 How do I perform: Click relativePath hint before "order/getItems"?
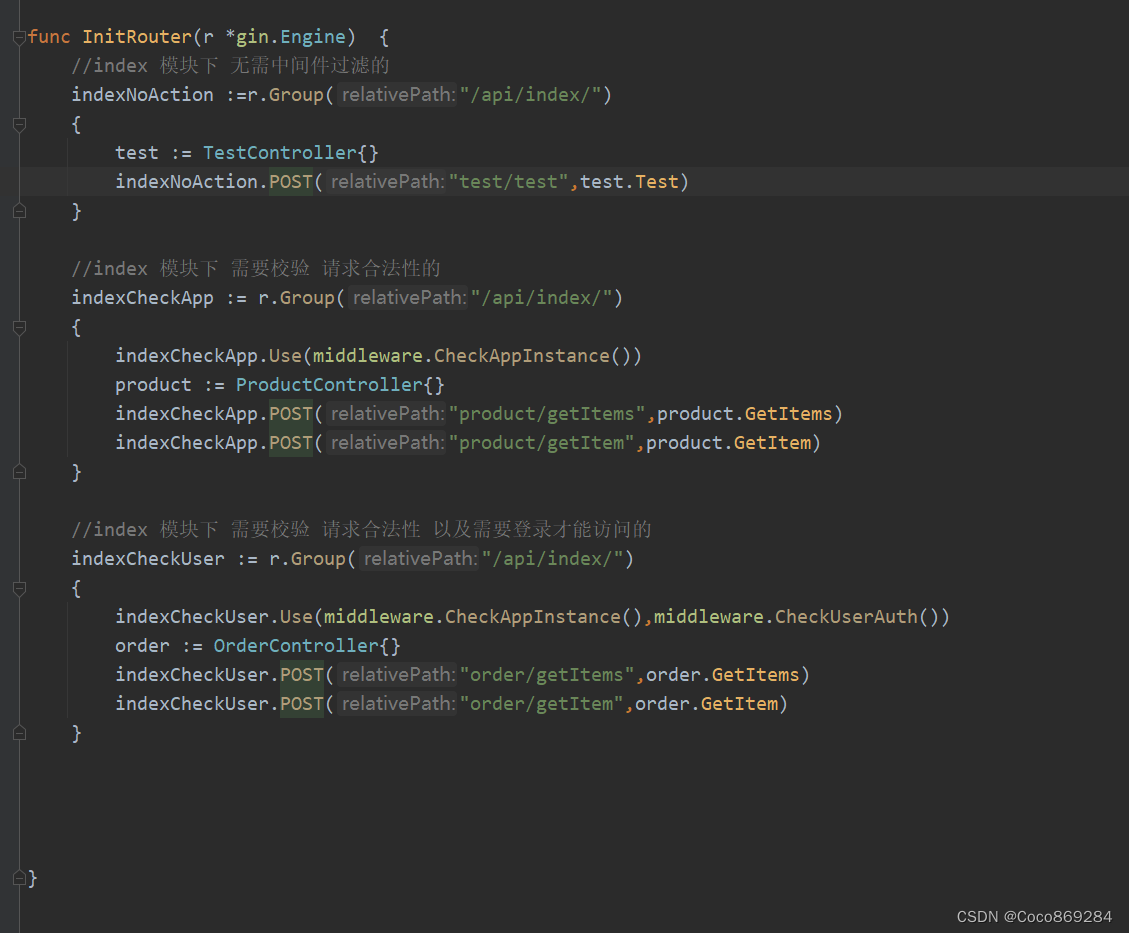tap(397, 675)
